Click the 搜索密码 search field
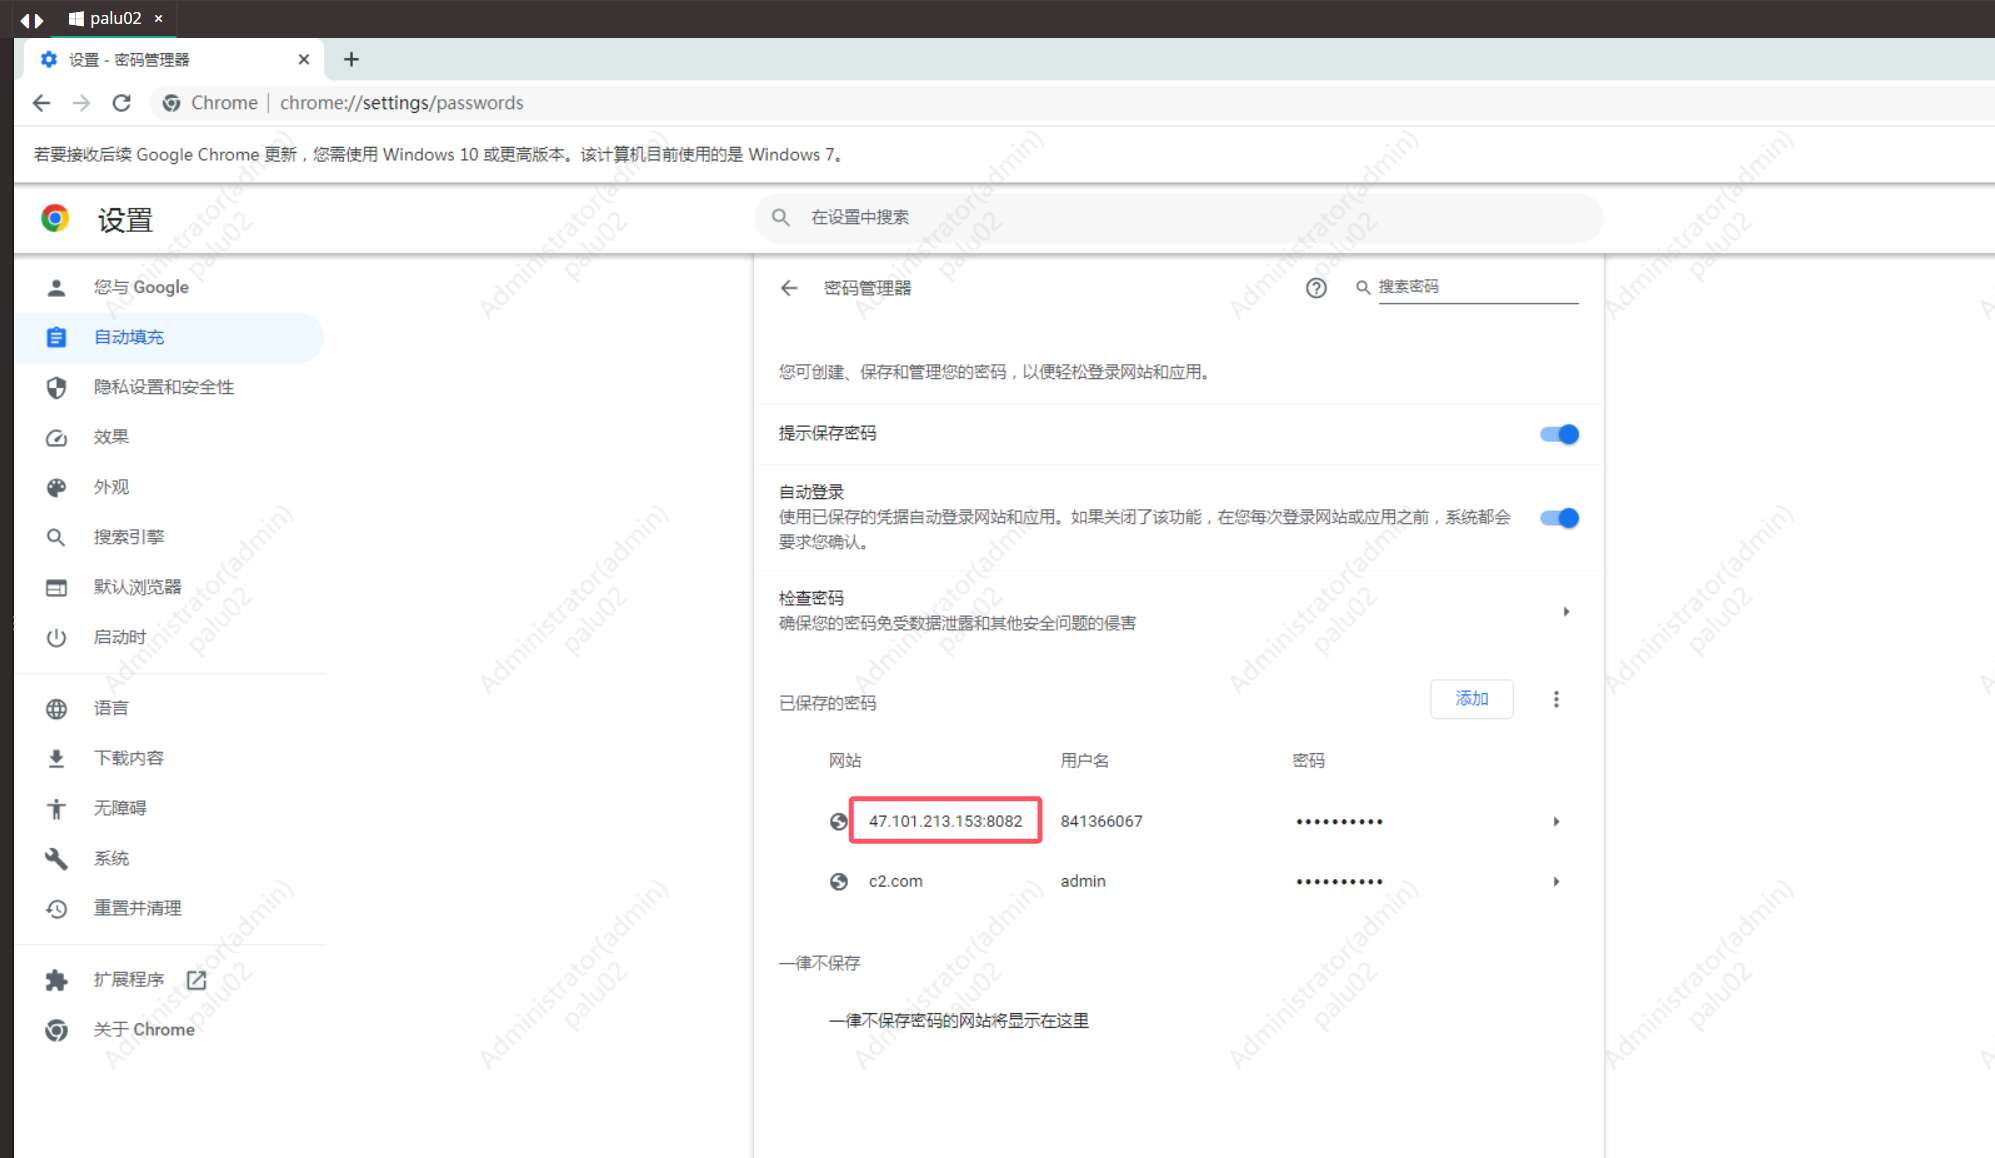The image size is (1995, 1158). pos(1477,287)
